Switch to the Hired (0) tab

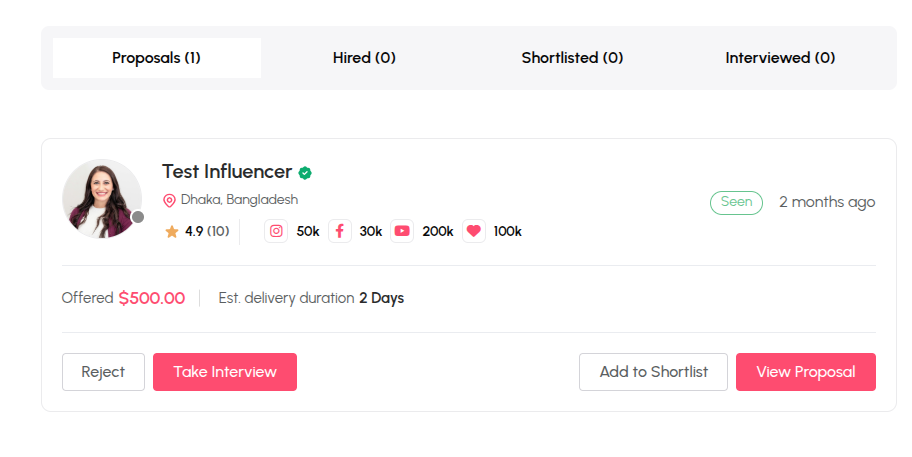pos(364,58)
